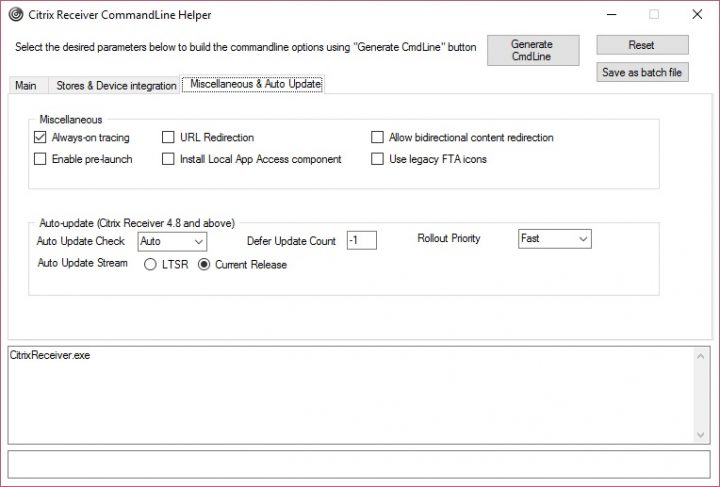Enable the pre-launch checkbox

(41, 159)
